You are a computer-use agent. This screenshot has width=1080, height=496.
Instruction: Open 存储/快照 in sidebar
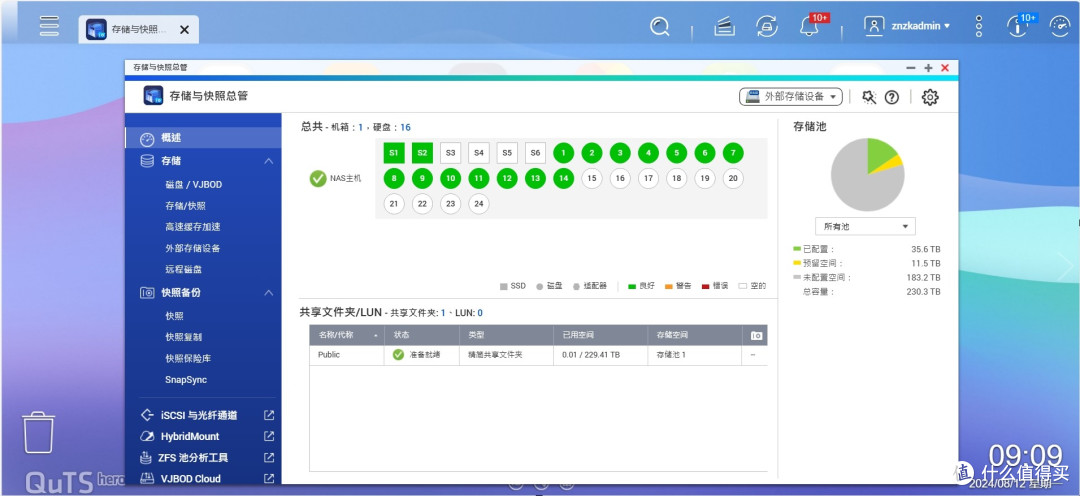tap(185, 205)
